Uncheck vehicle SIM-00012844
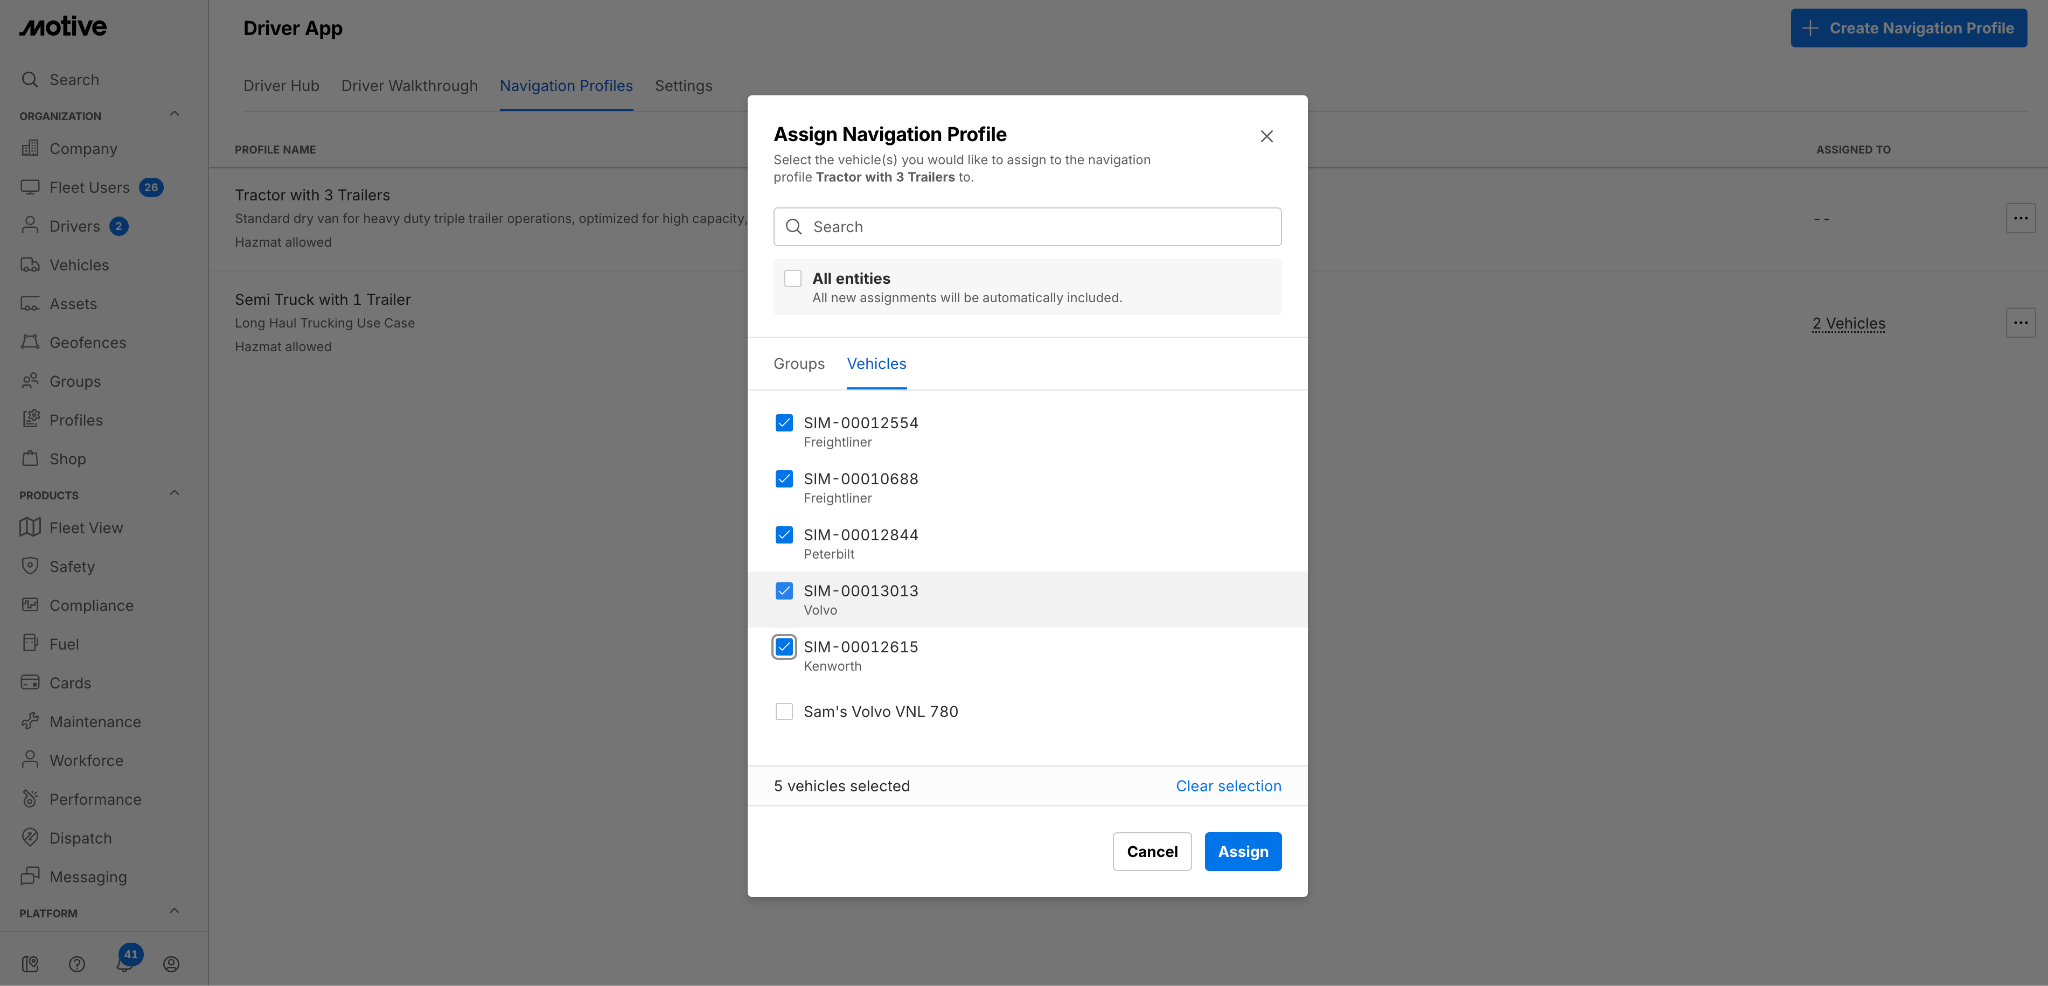Viewport: 2048px width, 986px height. pyautogui.click(x=785, y=535)
